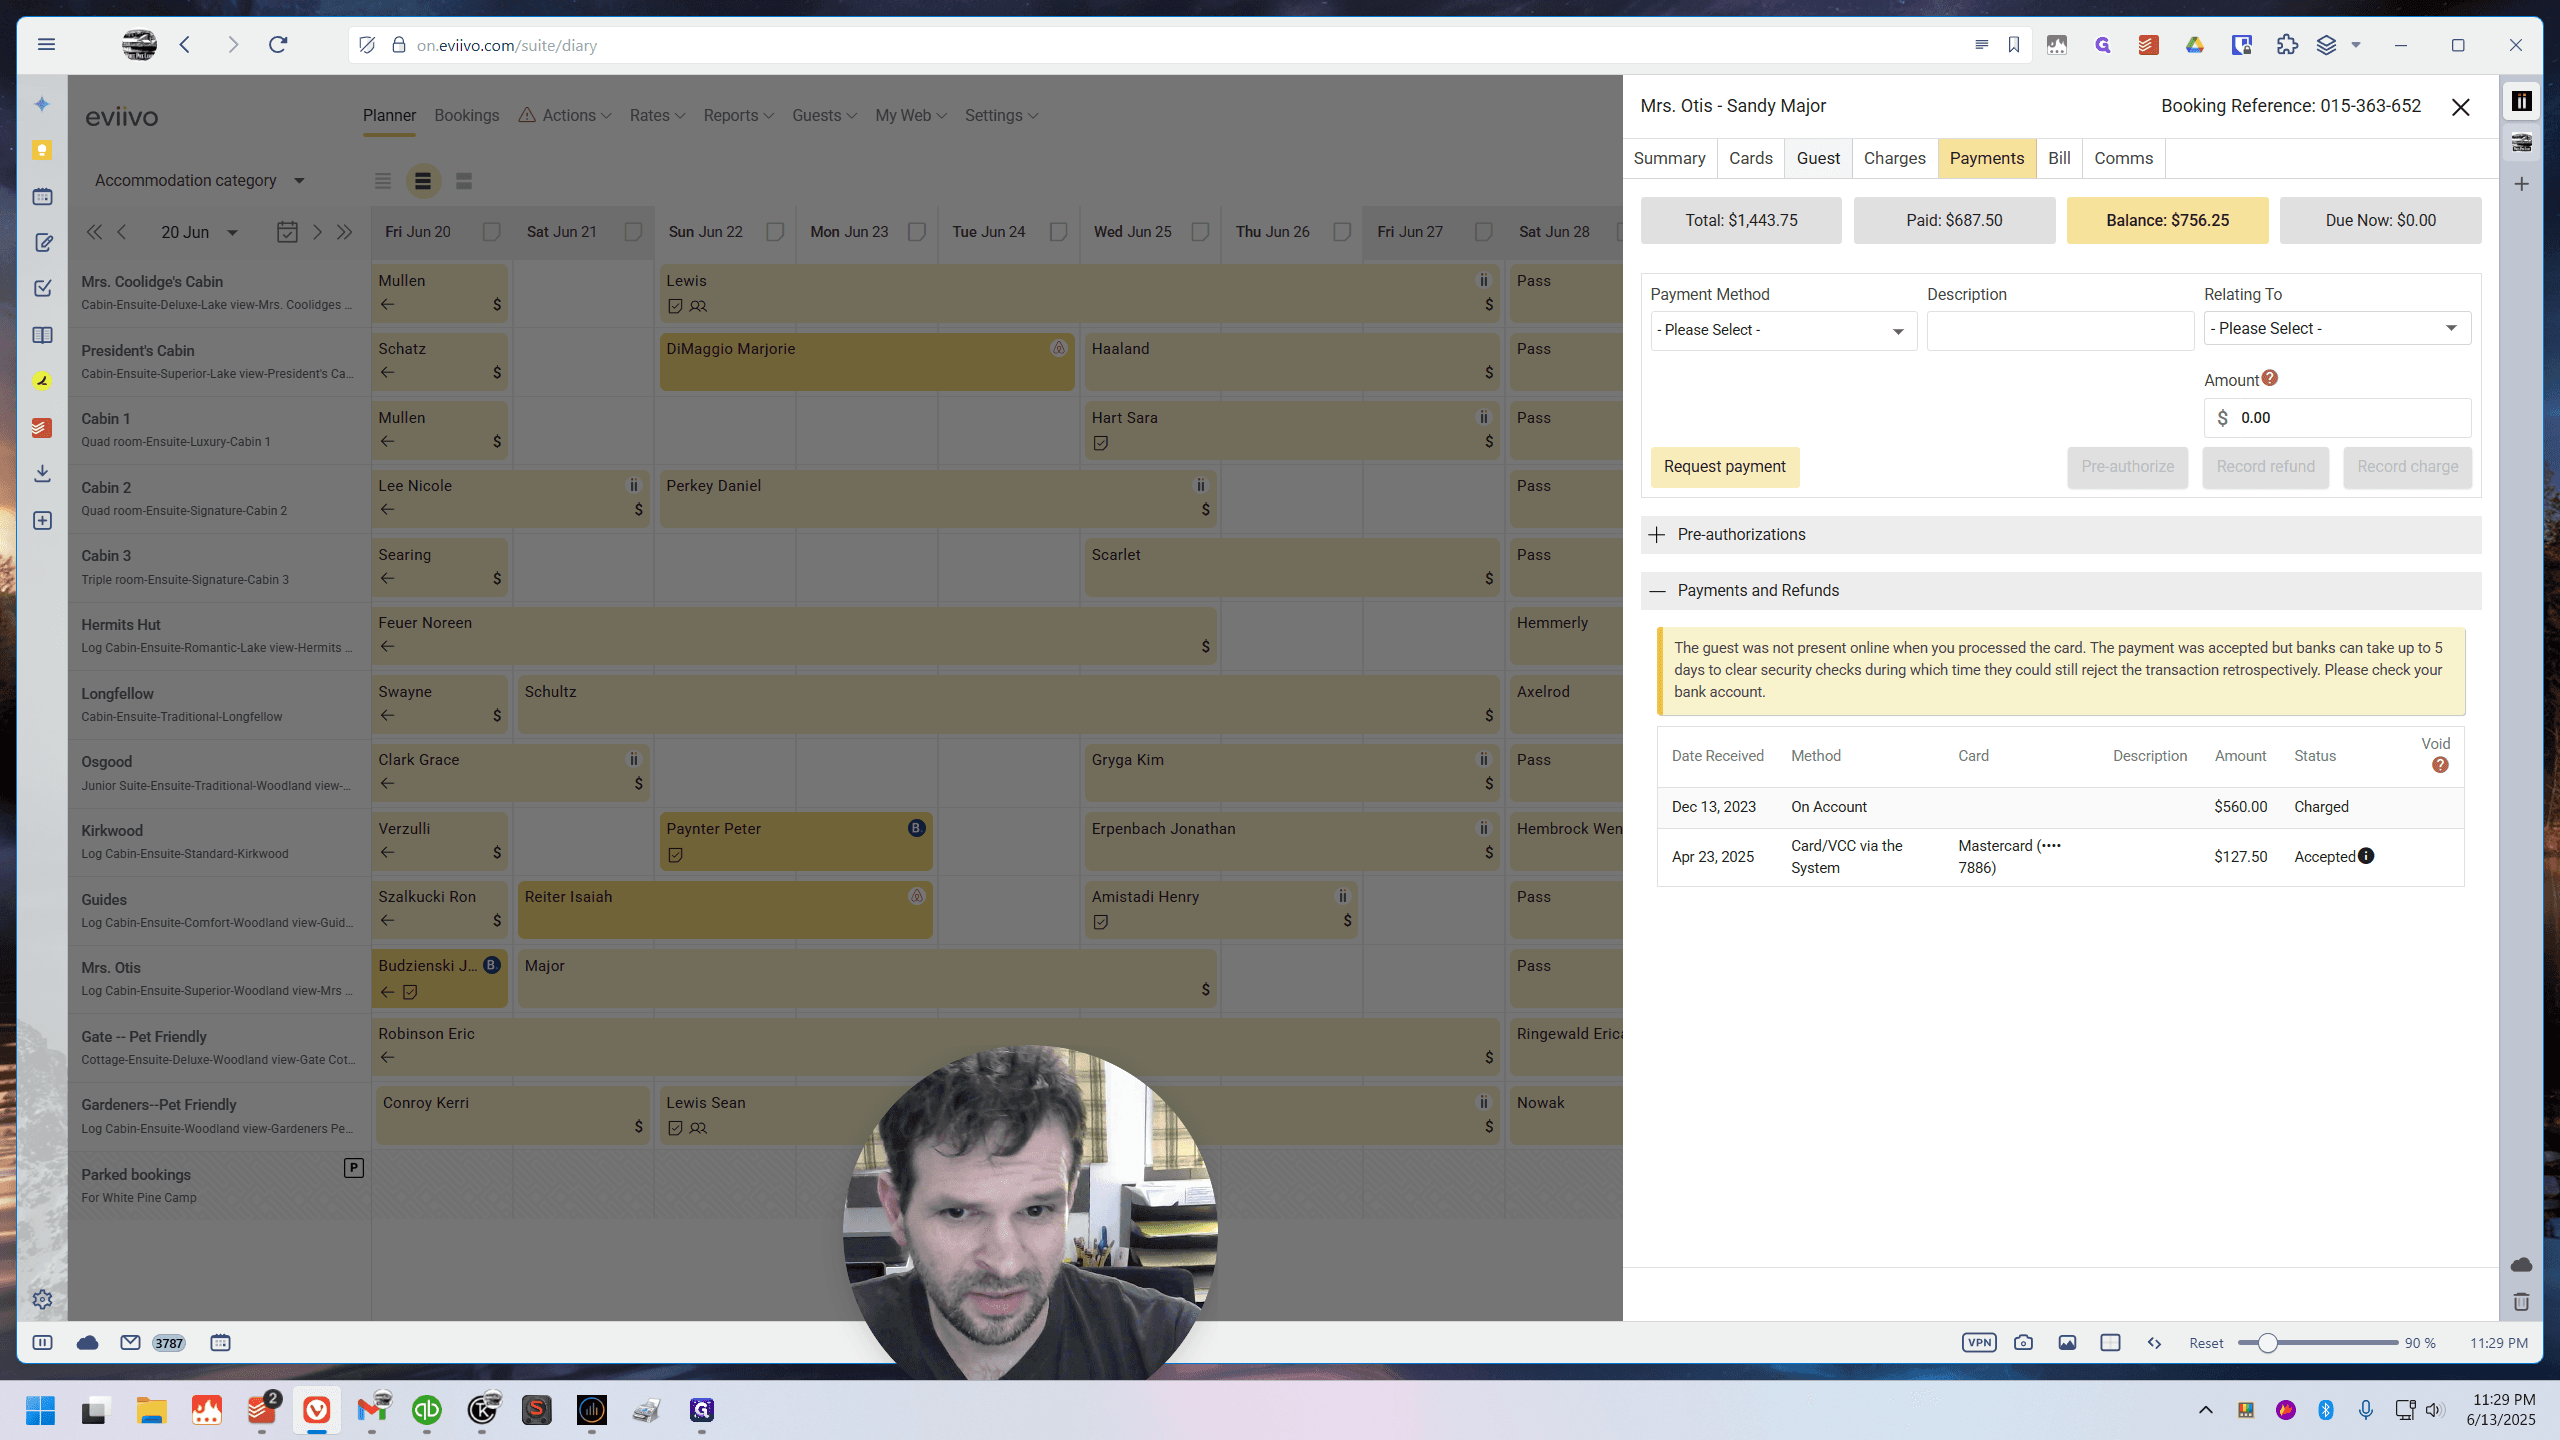The image size is (2560, 1440).
Task: Reload the page in the browser
Action: pos(278,45)
